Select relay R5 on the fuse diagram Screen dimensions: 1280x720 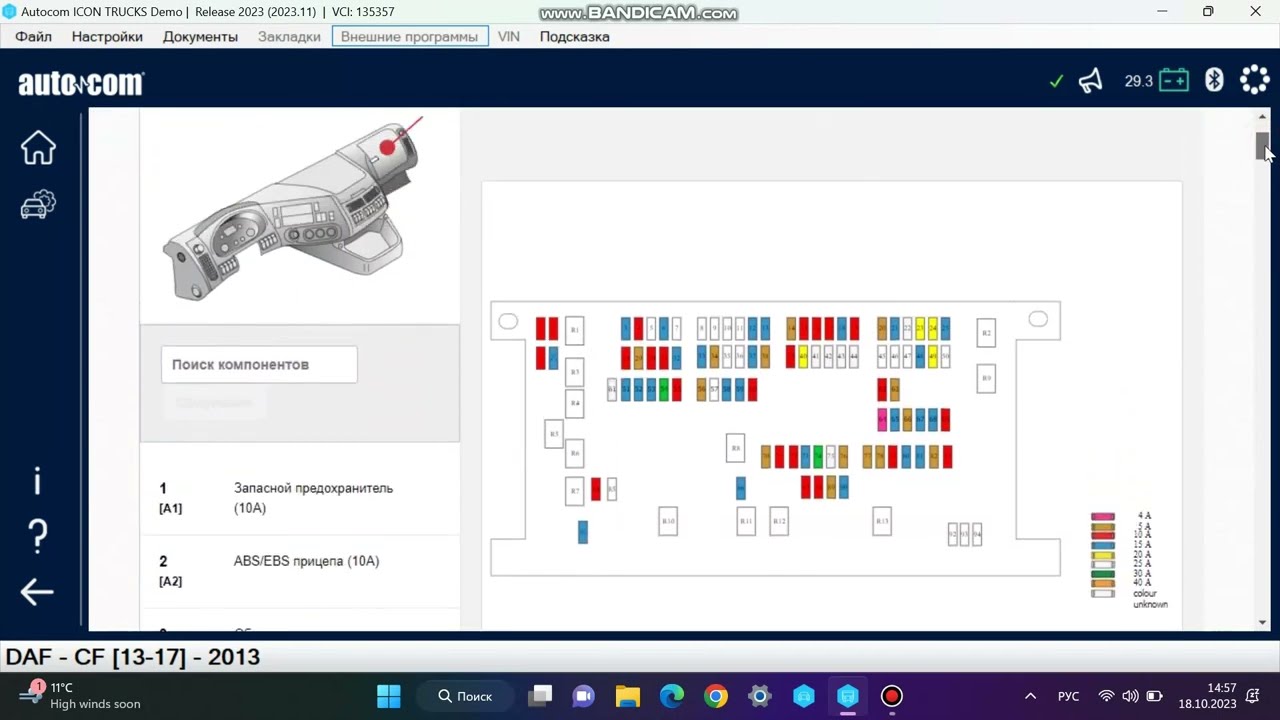[554, 434]
